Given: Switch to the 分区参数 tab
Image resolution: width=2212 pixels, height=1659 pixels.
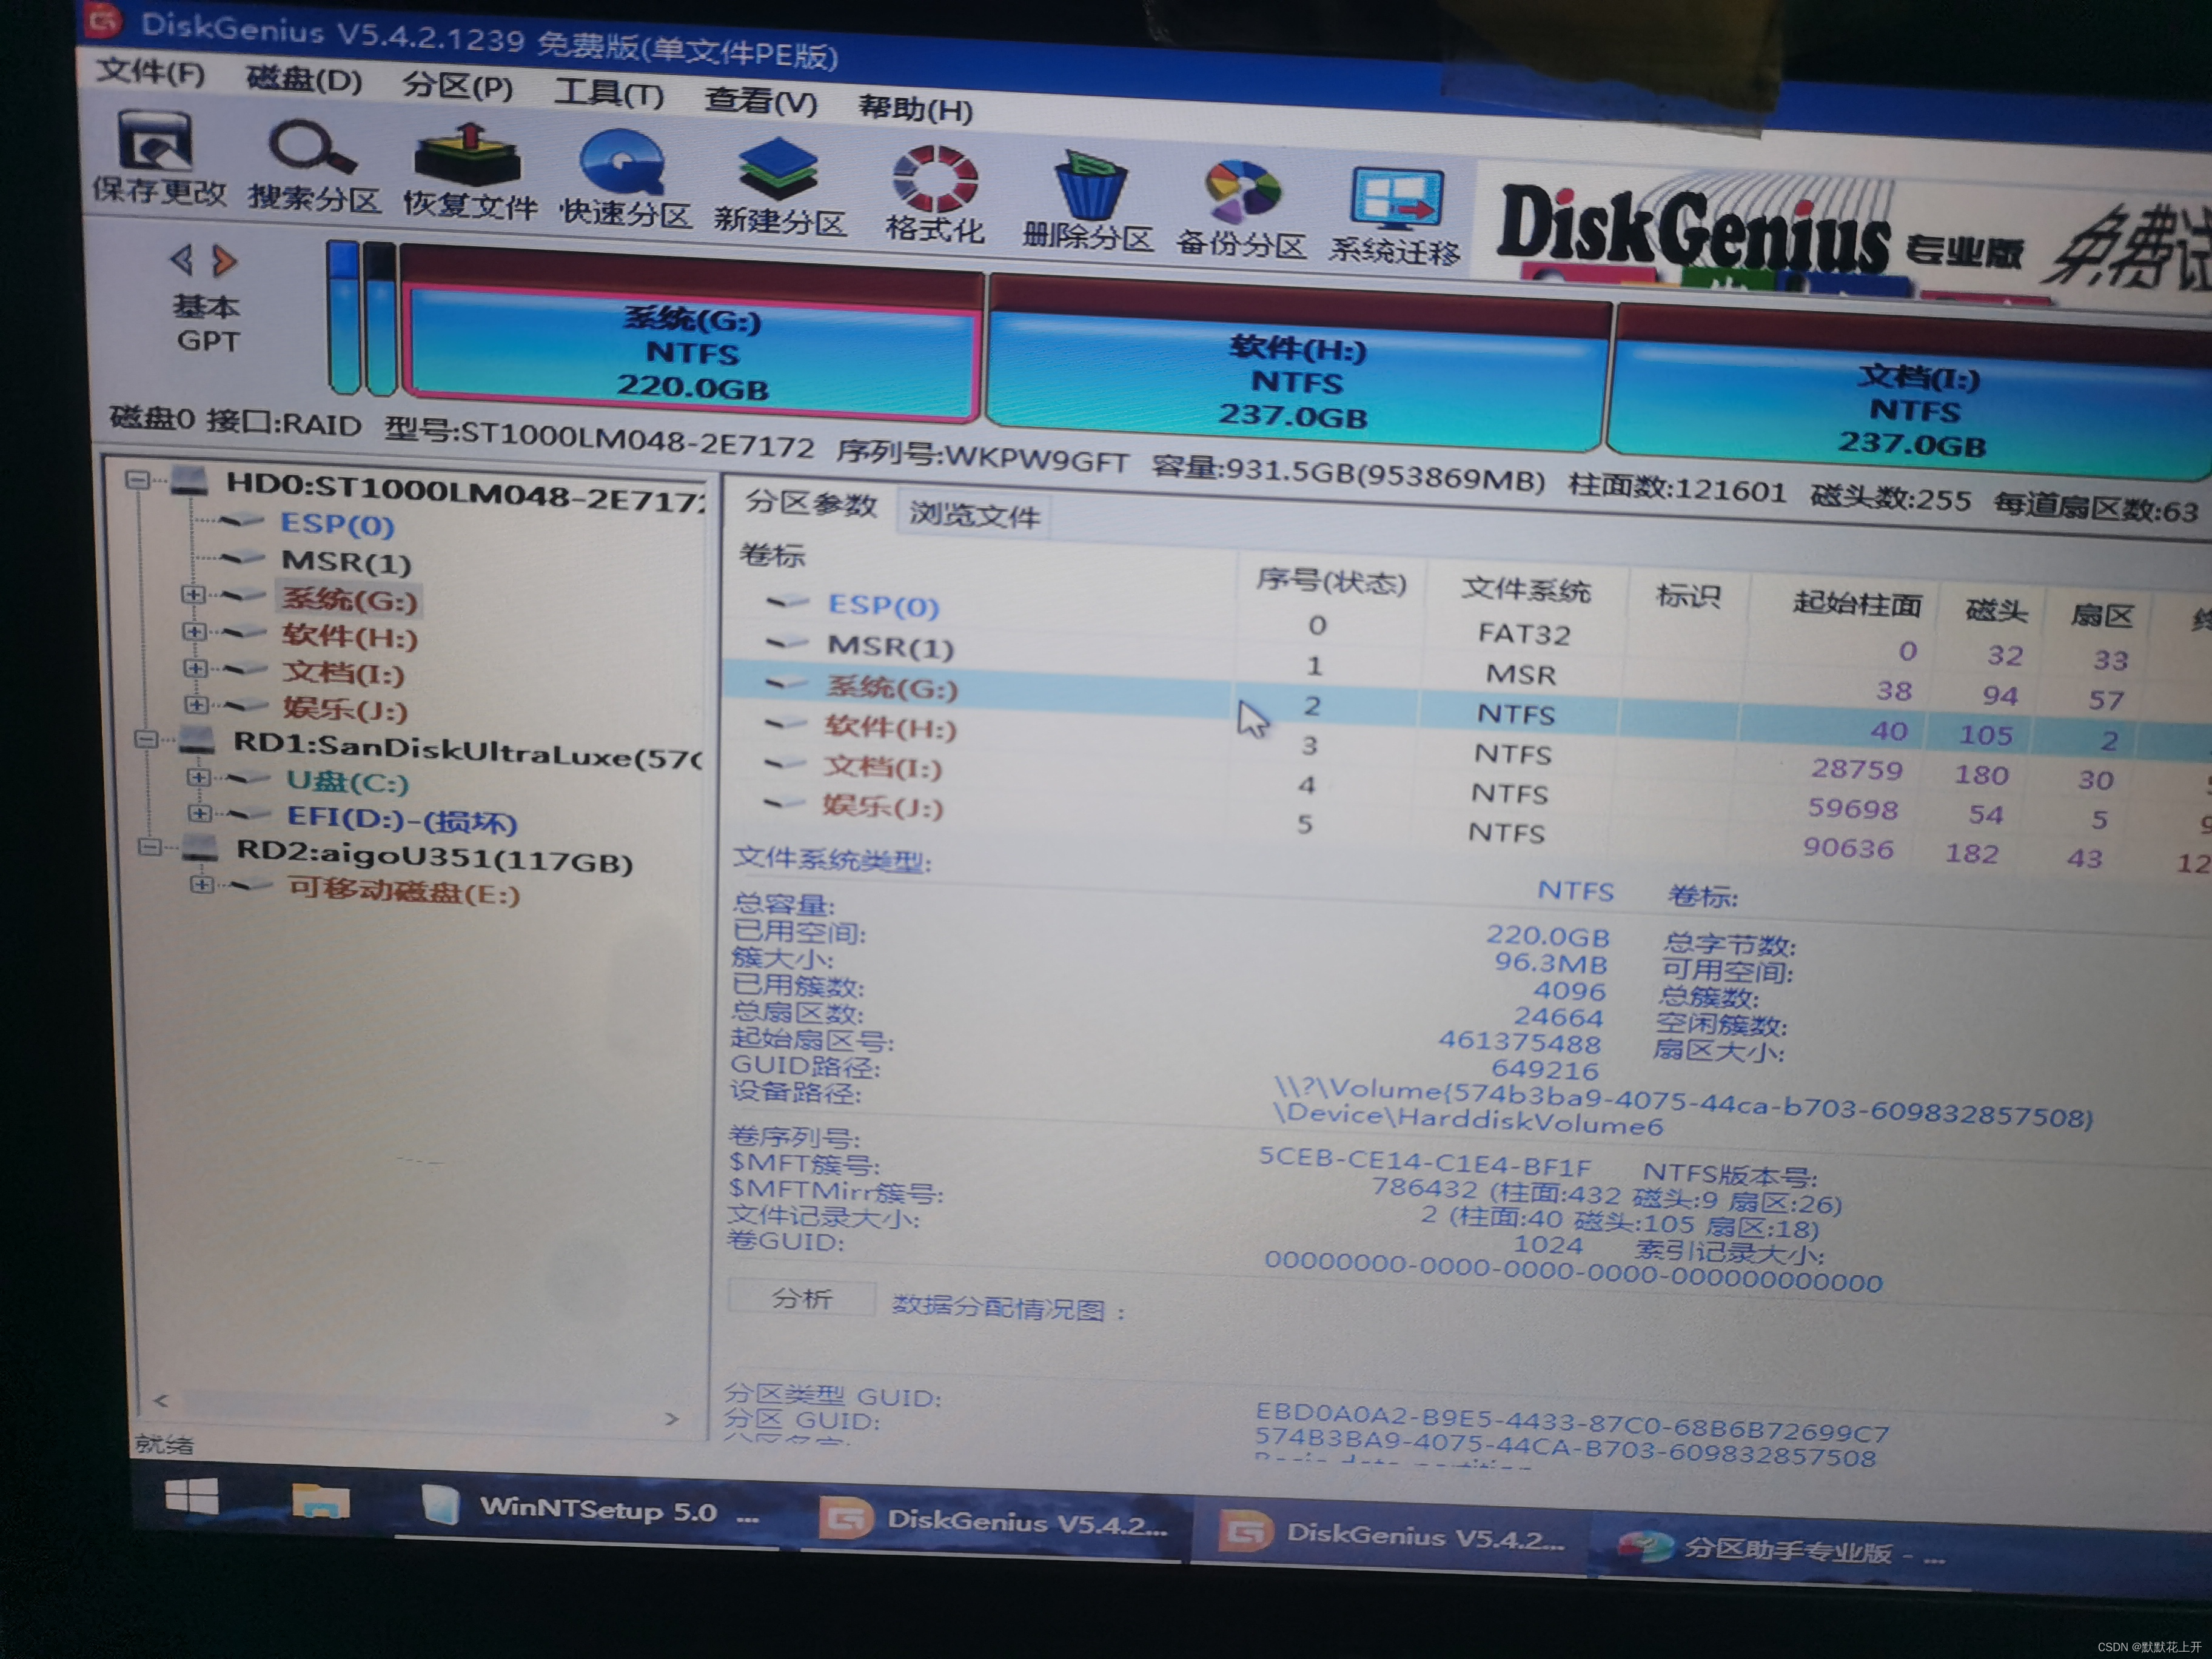Looking at the screenshot, I should tap(810, 504).
